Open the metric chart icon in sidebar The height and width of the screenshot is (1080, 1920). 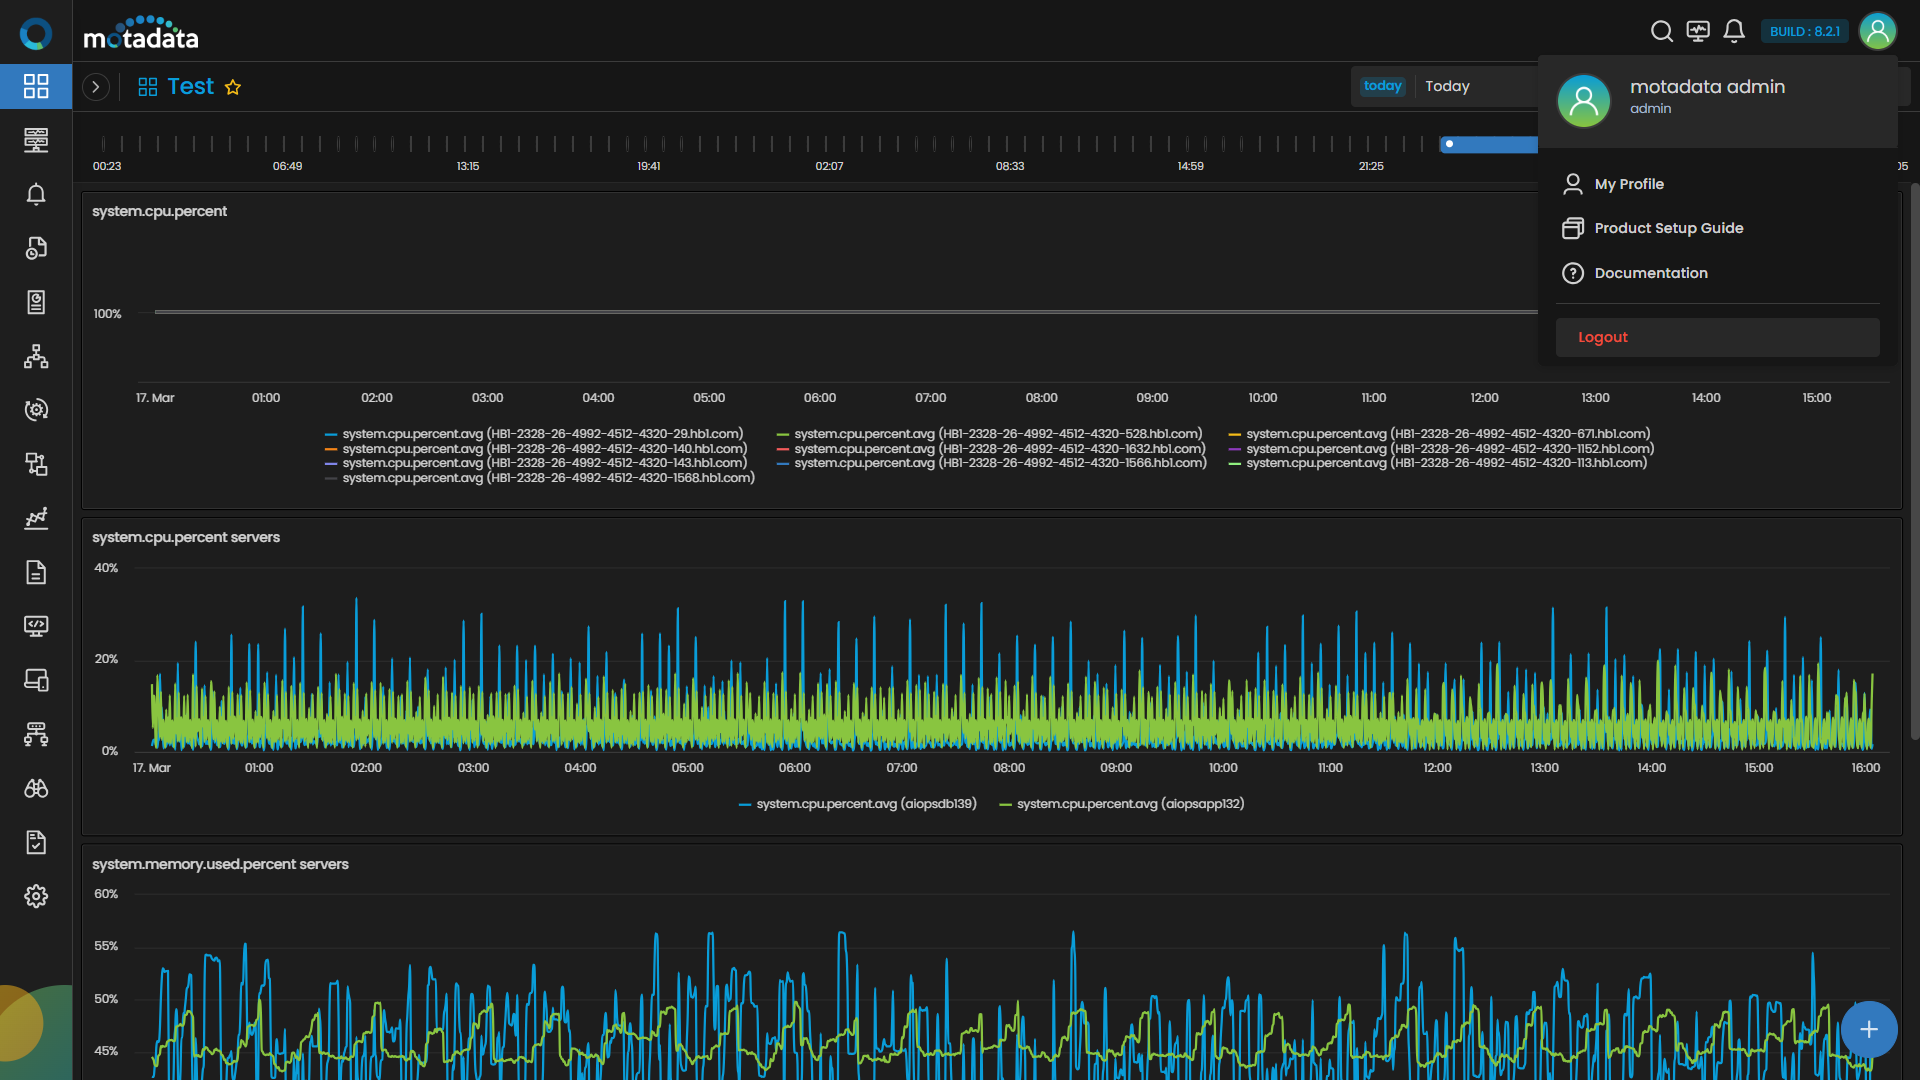click(x=36, y=518)
